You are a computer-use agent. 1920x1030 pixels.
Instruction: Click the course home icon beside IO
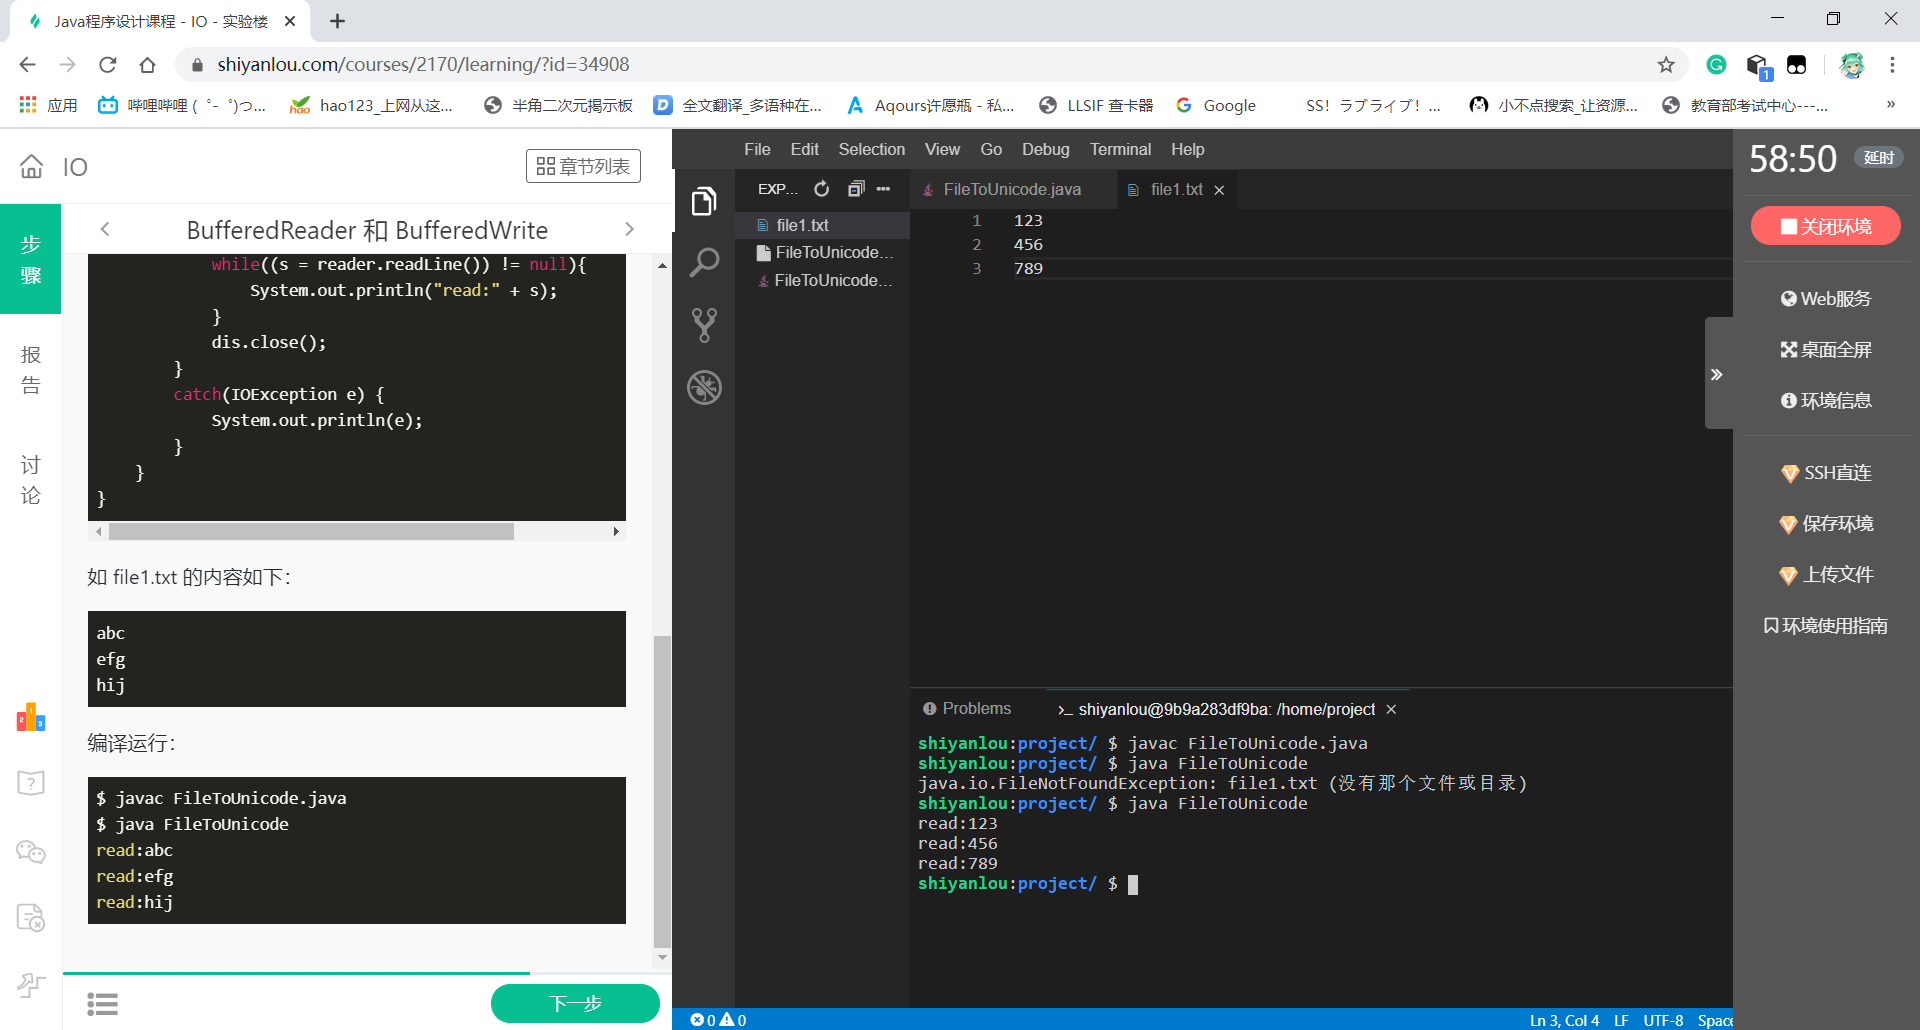point(32,167)
